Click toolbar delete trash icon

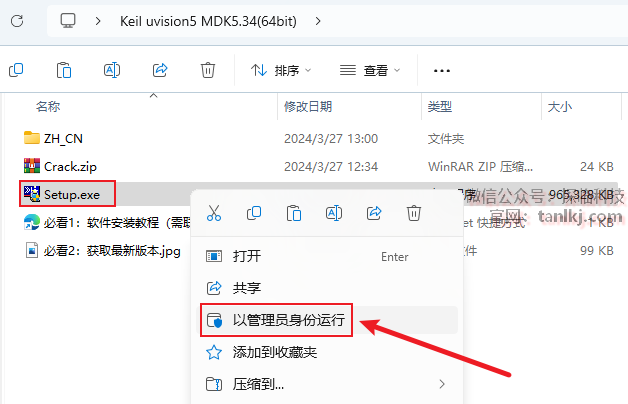[208, 70]
